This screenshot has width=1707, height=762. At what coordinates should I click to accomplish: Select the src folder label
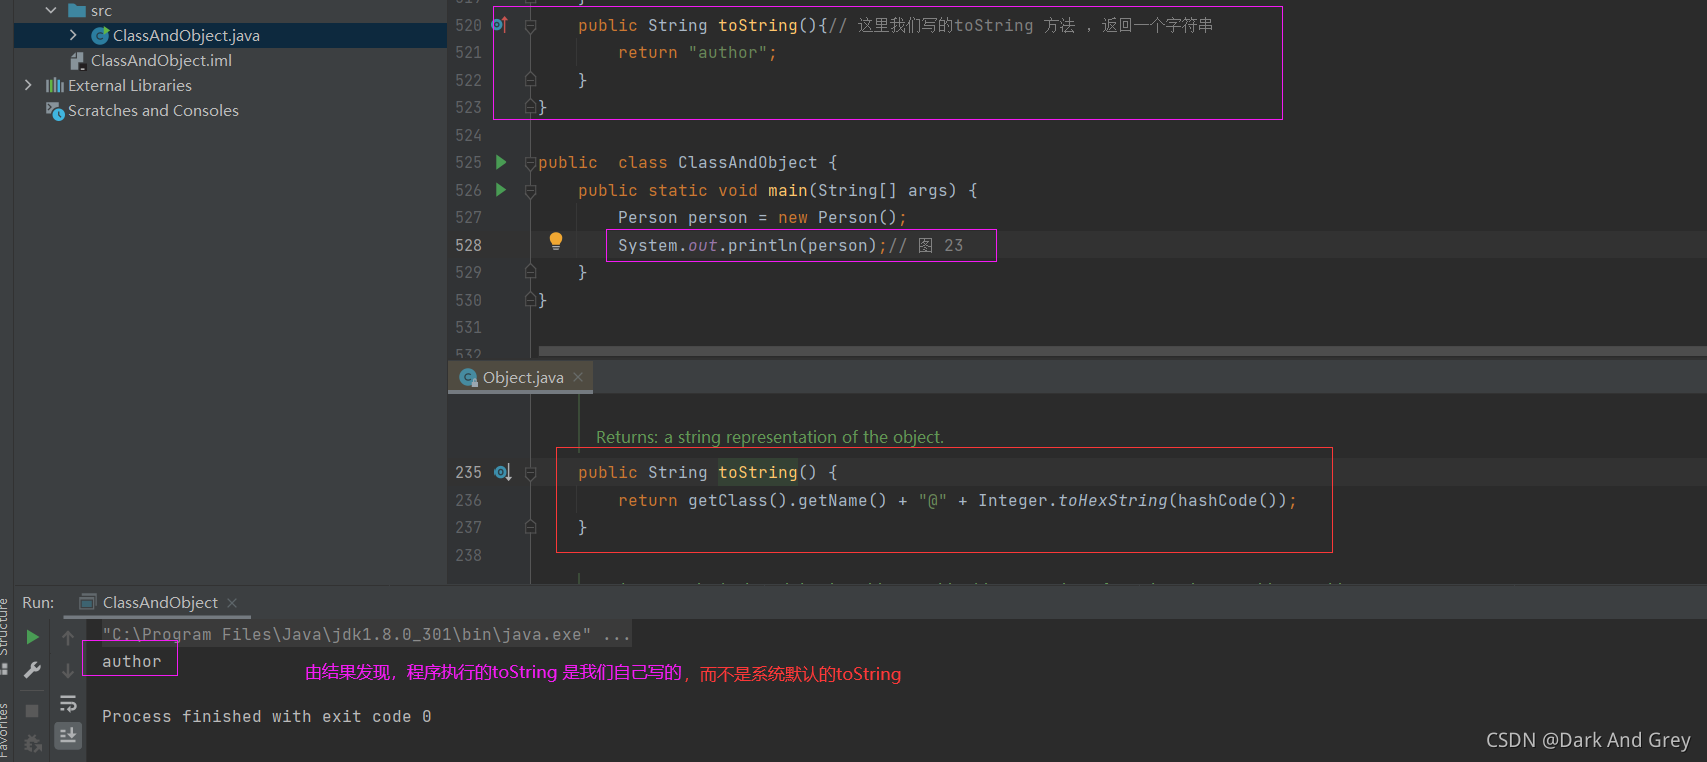[101, 10]
